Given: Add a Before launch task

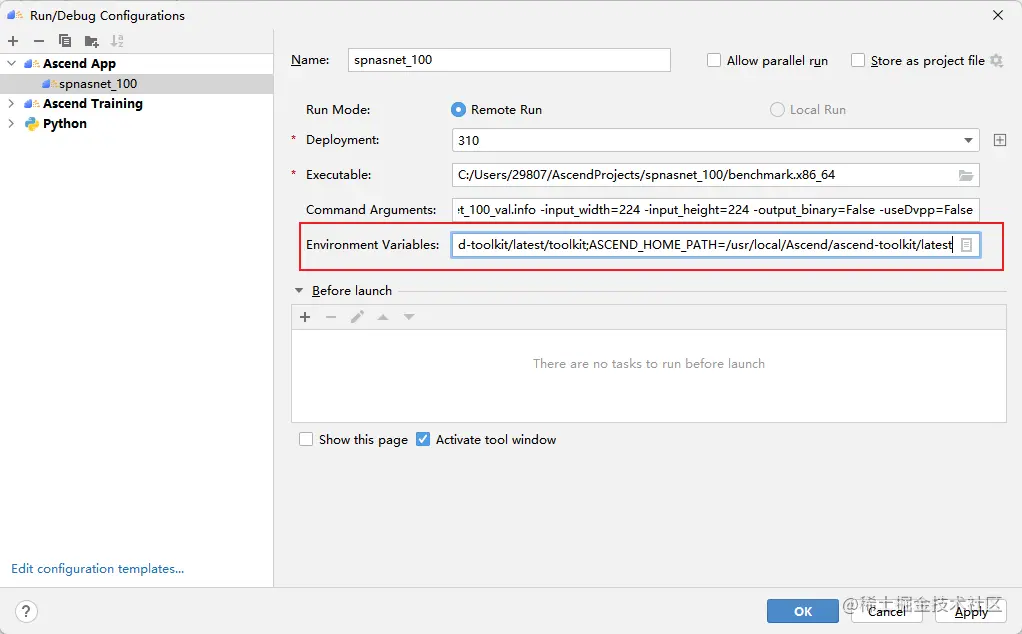Looking at the screenshot, I should [305, 317].
